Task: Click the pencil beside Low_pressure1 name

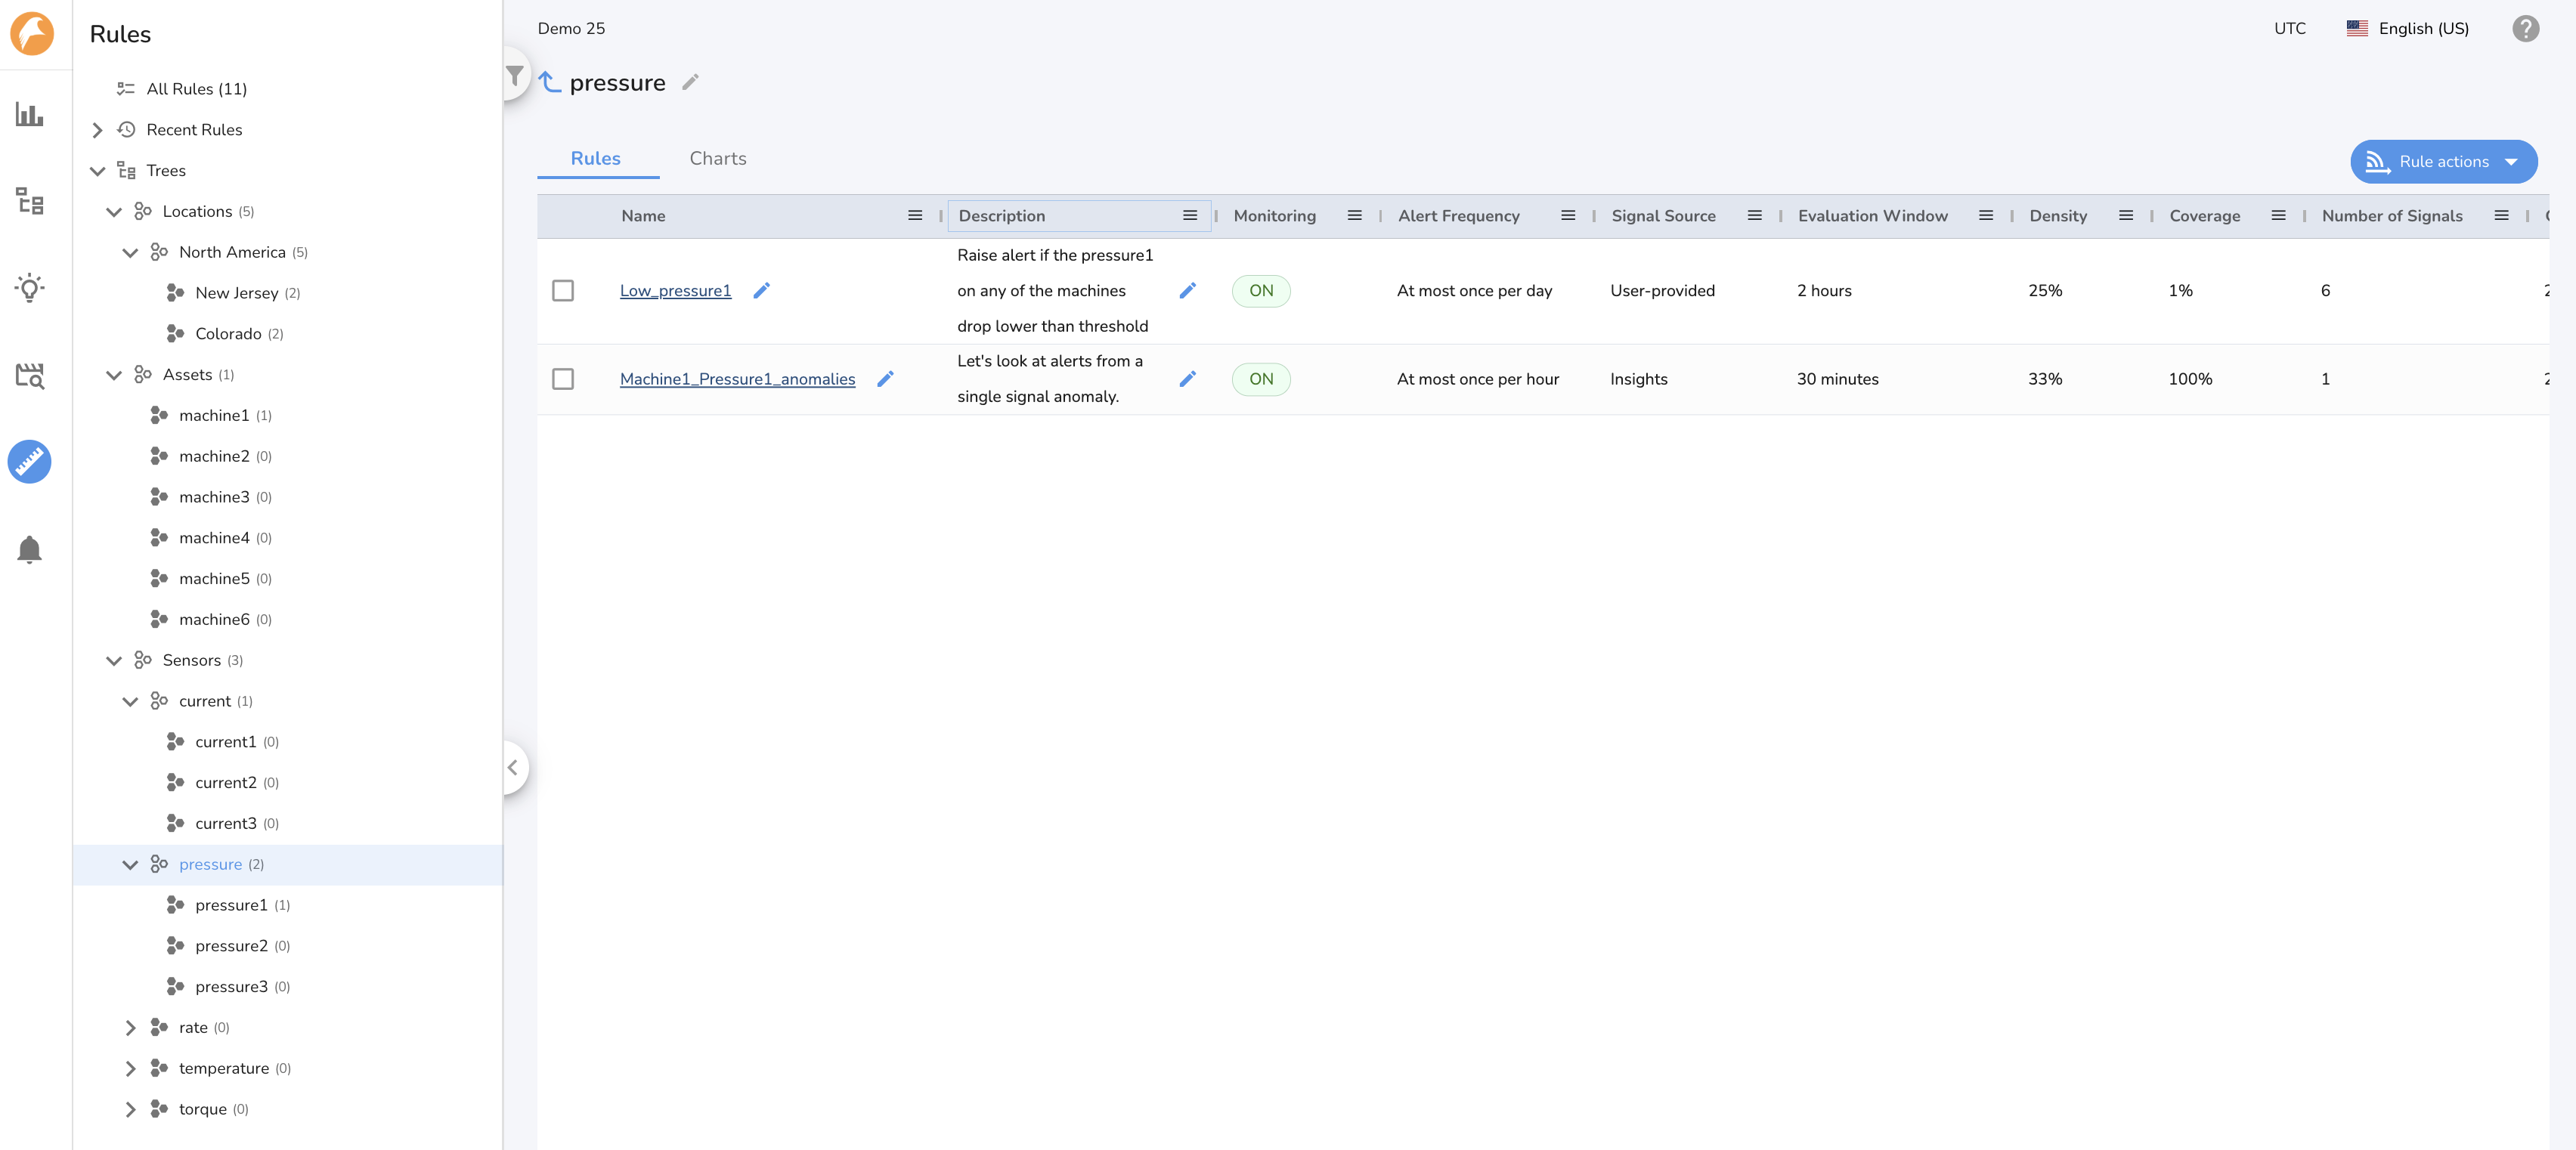Action: (762, 290)
